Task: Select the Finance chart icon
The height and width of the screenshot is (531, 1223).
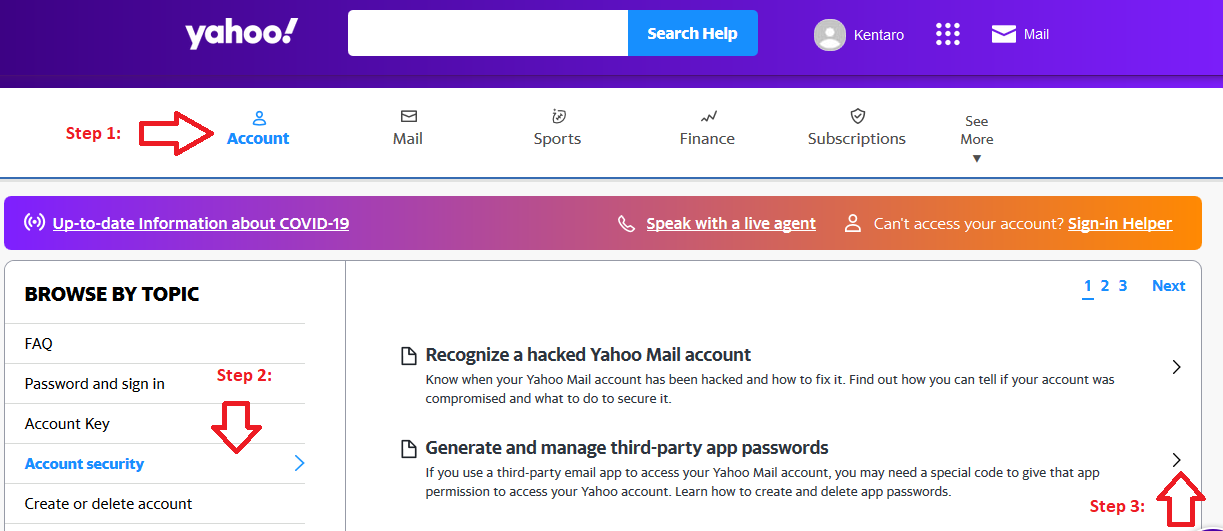Action: point(708,117)
